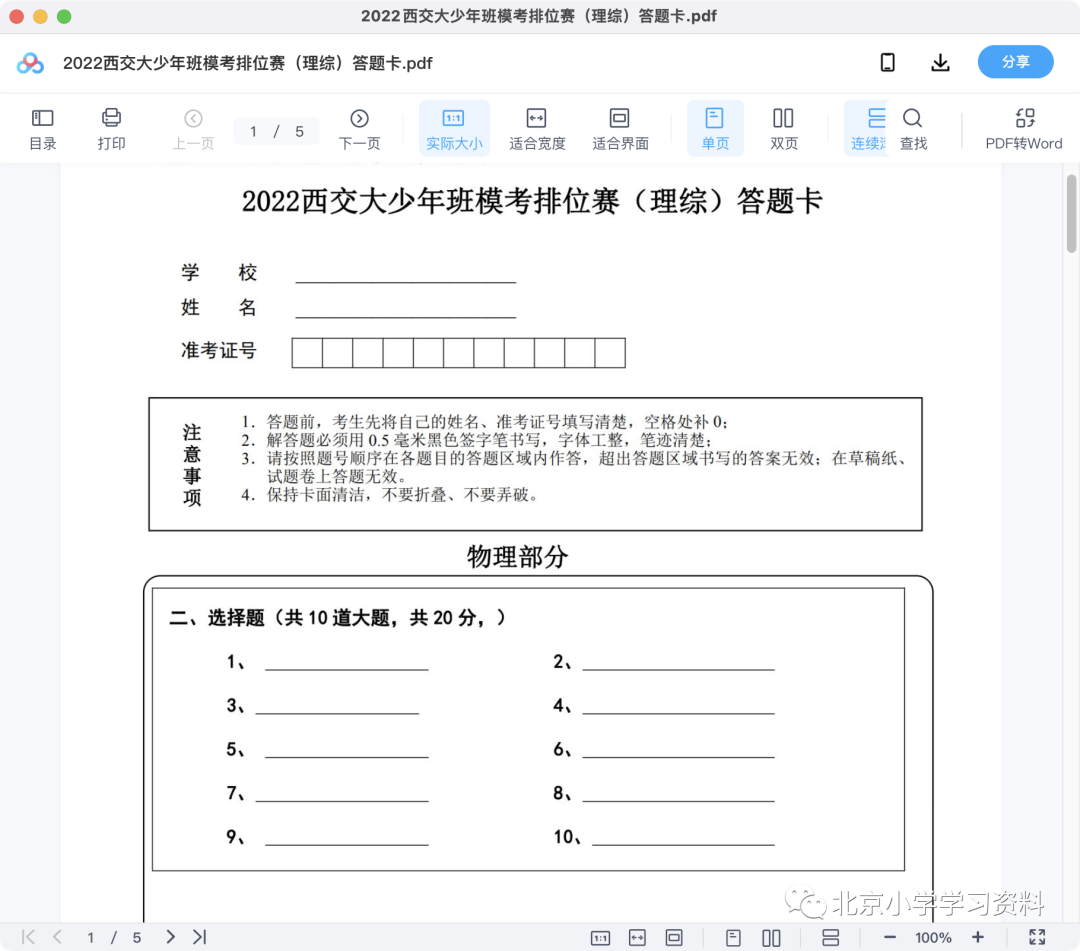
Task: Select double page icon in bottom bar
Action: pos(771,938)
